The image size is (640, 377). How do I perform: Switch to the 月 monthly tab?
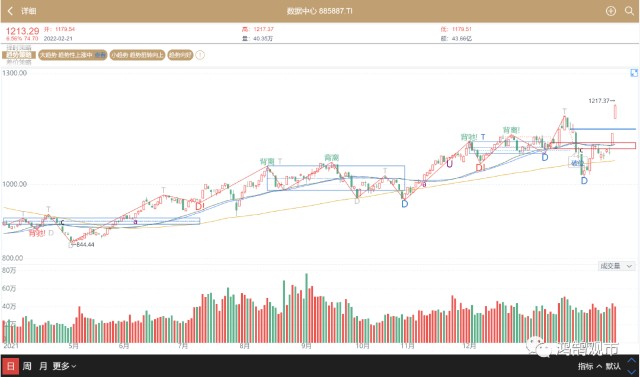pyautogui.click(x=43, y=366)
